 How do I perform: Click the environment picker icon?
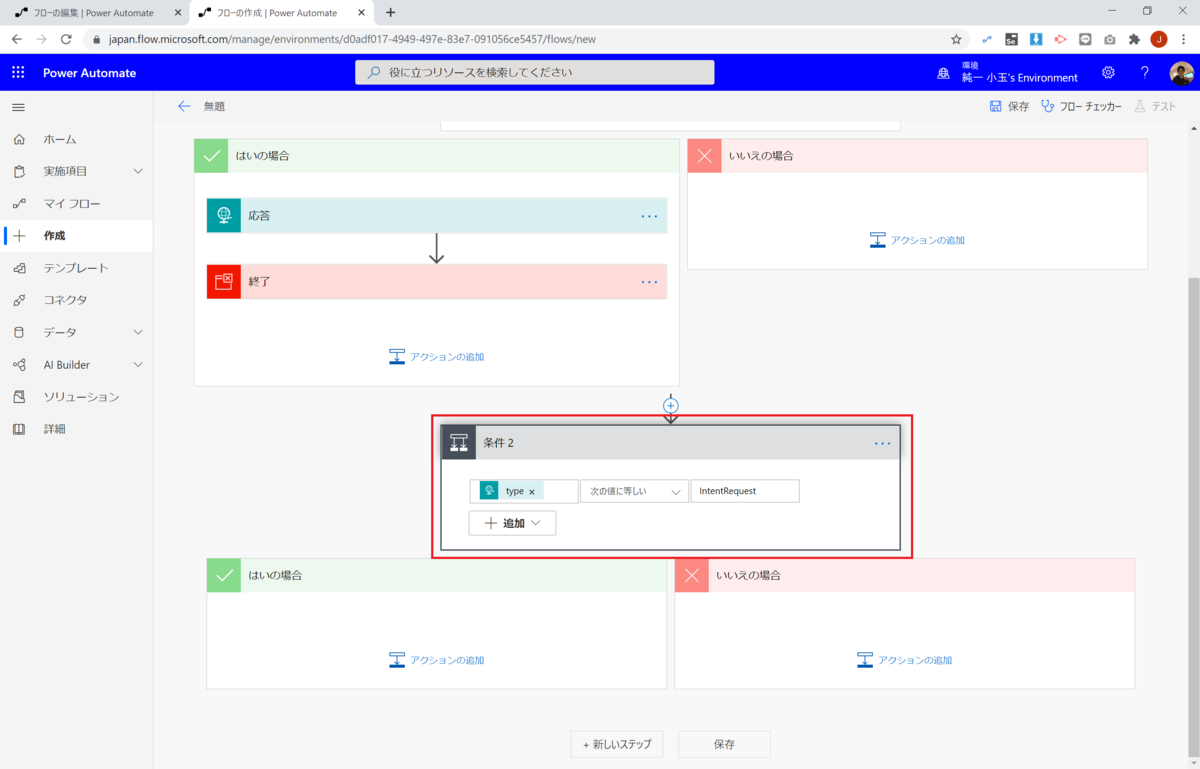coord(943,73)
